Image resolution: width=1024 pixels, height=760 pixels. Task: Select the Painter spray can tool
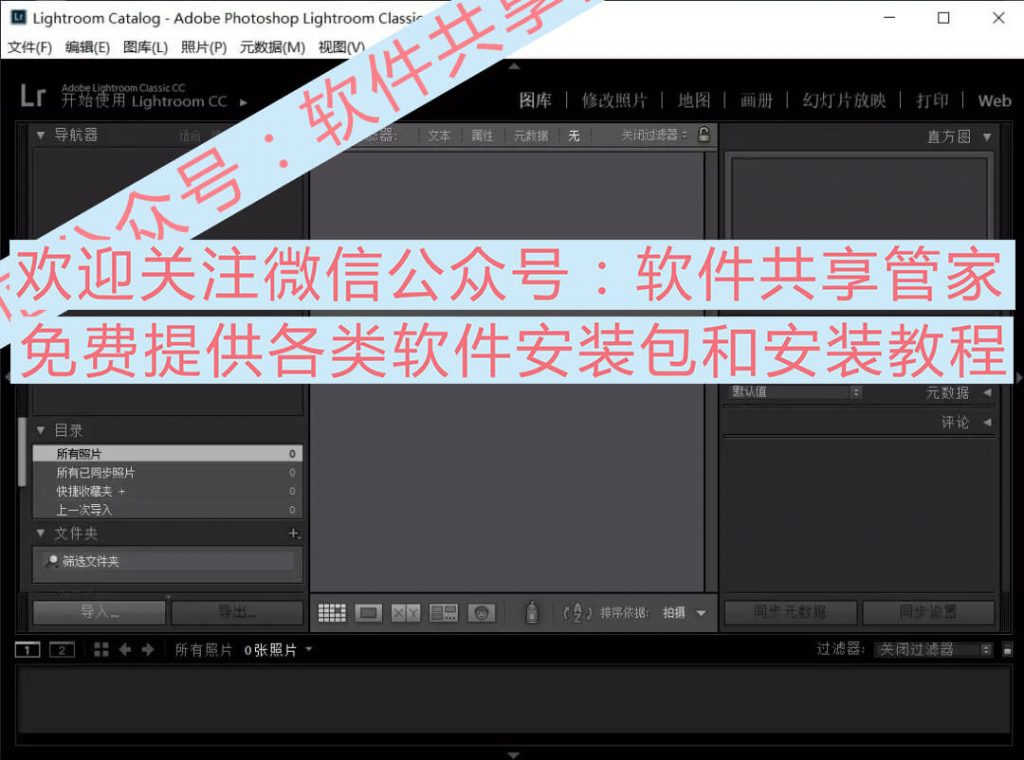532,612
